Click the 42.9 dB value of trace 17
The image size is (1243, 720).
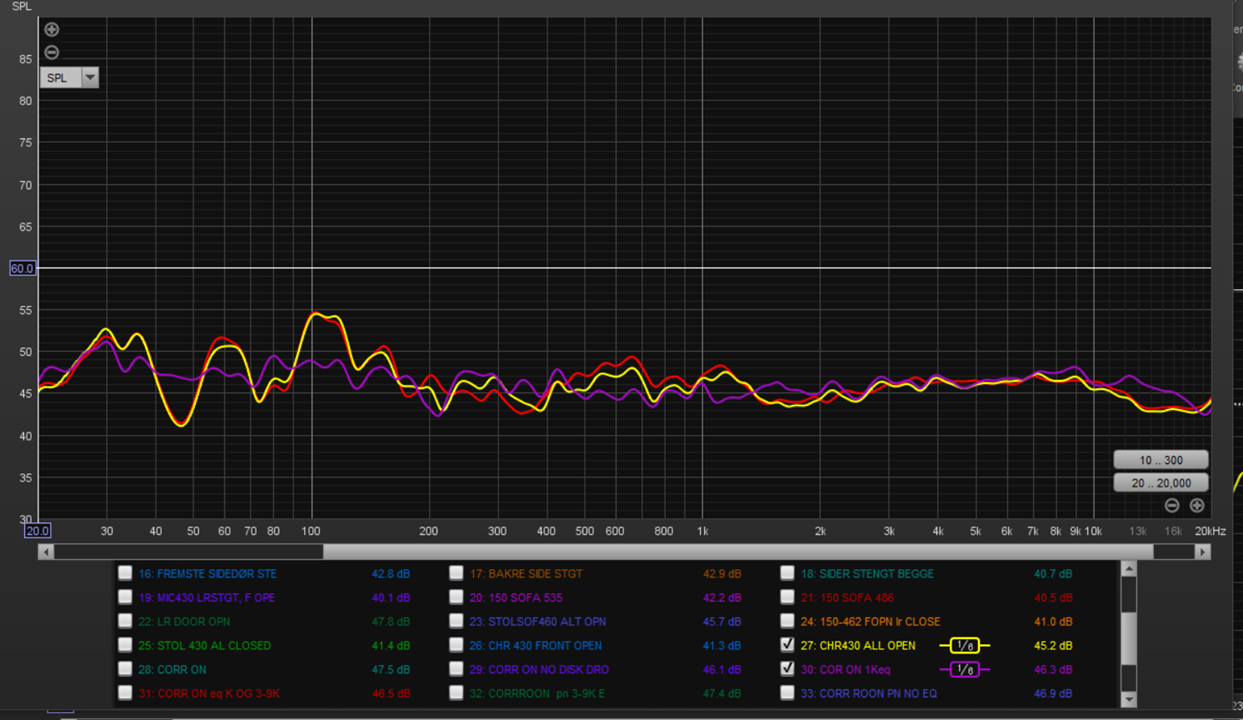722,574
